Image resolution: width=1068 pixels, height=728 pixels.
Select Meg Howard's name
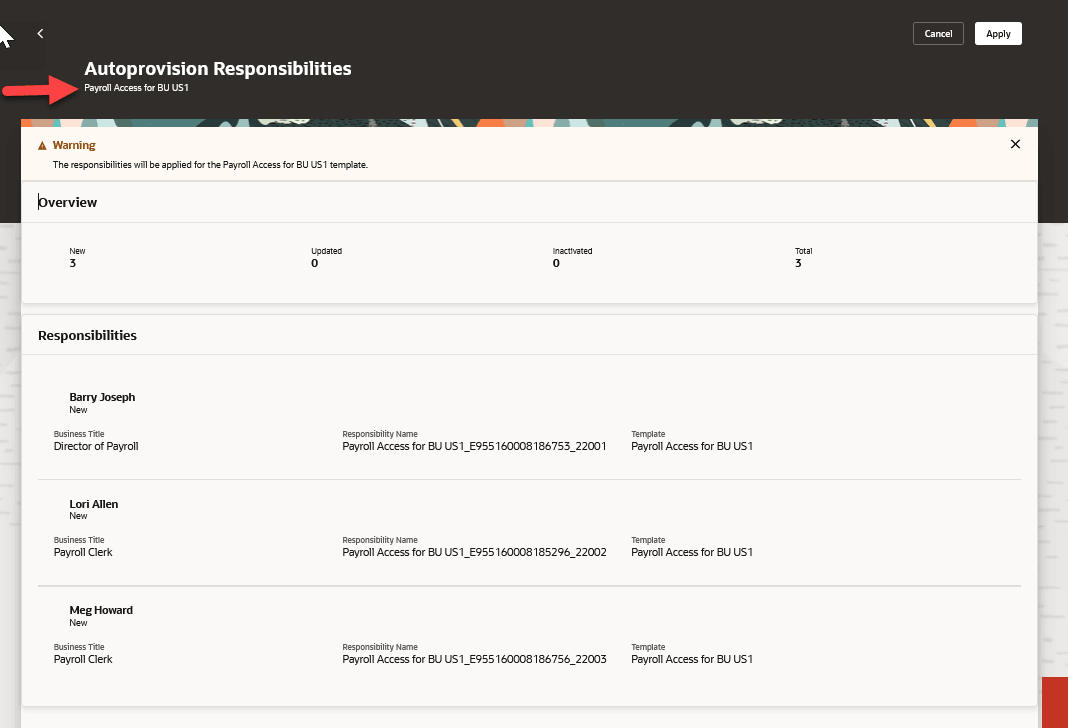(101, 610)
